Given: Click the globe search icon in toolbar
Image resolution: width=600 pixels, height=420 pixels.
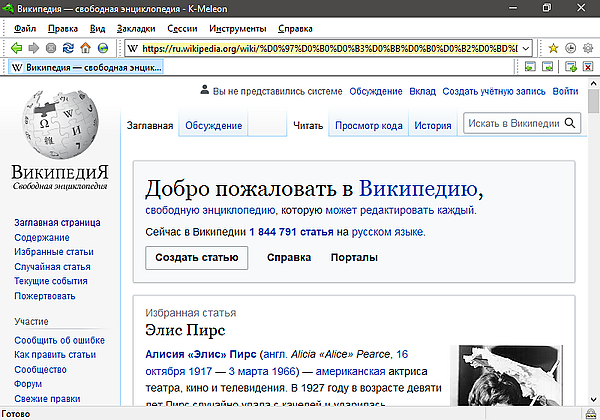Looking at the screenshot, I should pyautogui.click(x=103, y=48).
